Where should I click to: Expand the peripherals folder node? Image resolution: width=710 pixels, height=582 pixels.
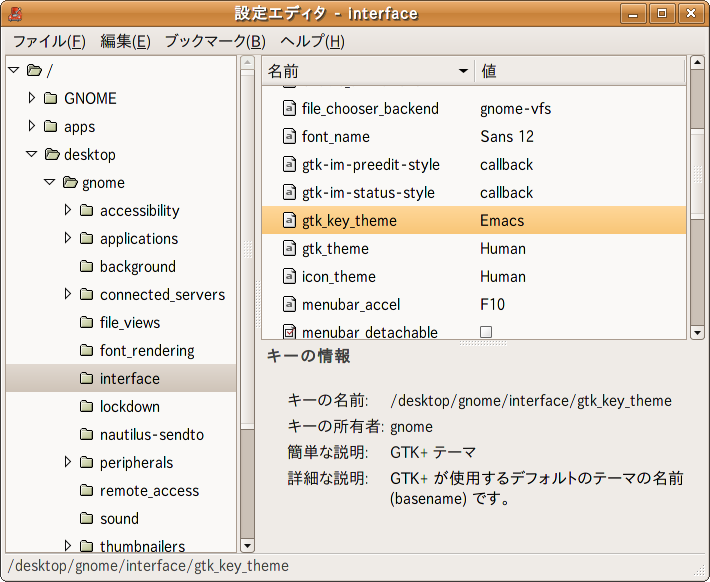click(67, 462)
